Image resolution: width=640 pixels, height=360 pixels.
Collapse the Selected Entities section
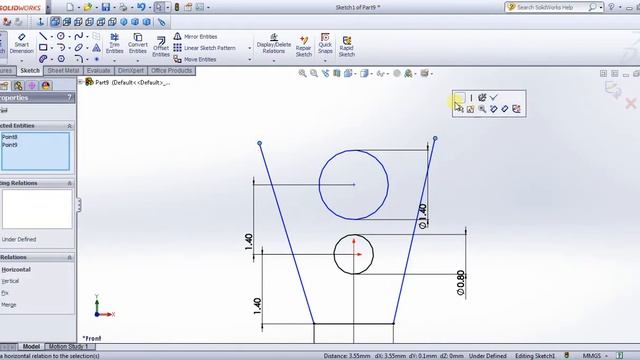click(69, 126)
